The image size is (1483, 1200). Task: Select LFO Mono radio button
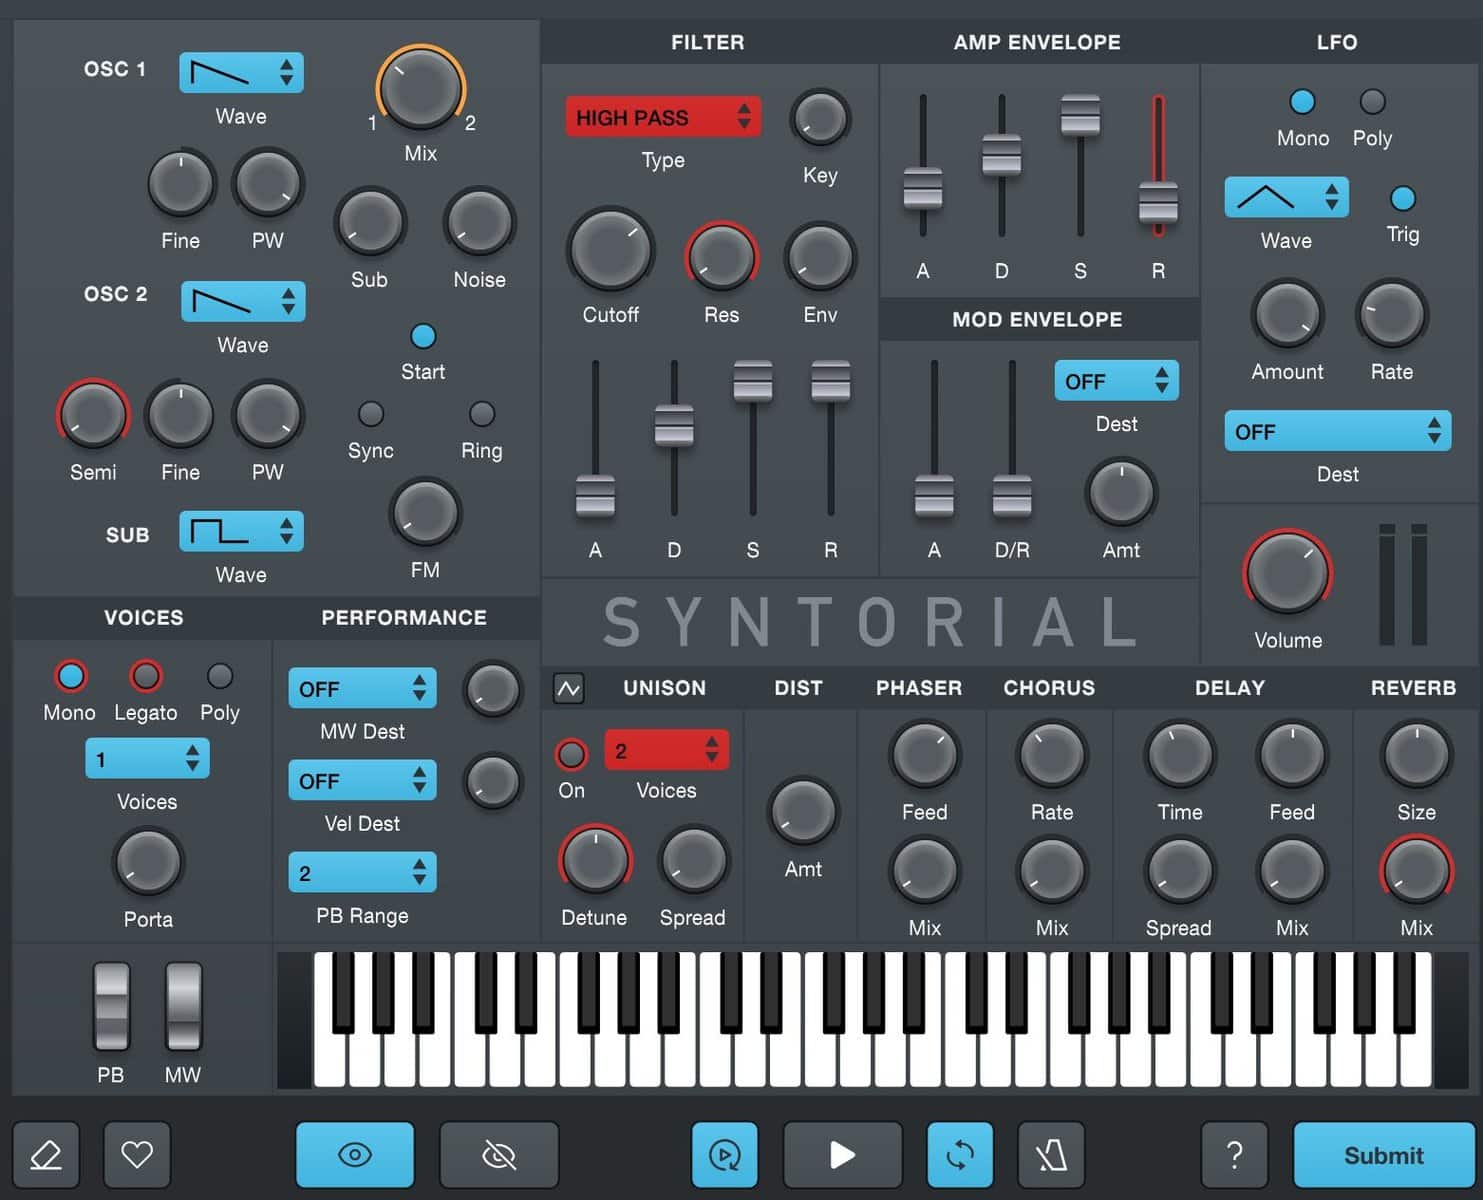click(1302, 101)
